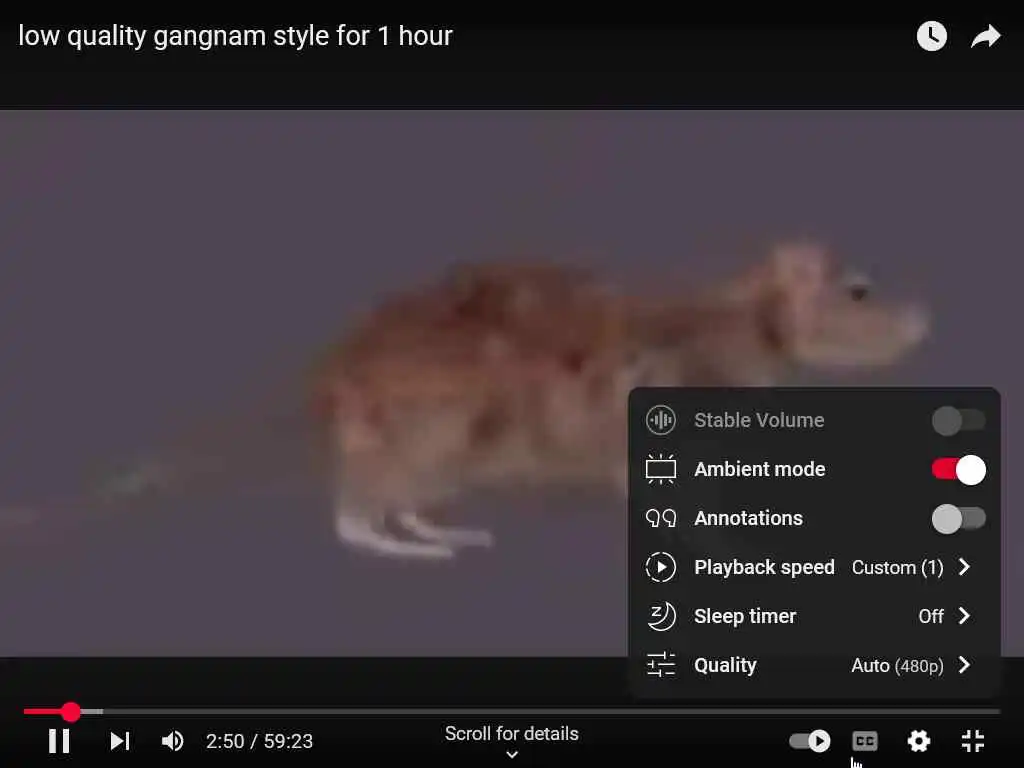Image resolution: width=1024 pixels, height=768 pixels.
Task: Click the Playback speed circular play icon
Action: click(660, 567)
